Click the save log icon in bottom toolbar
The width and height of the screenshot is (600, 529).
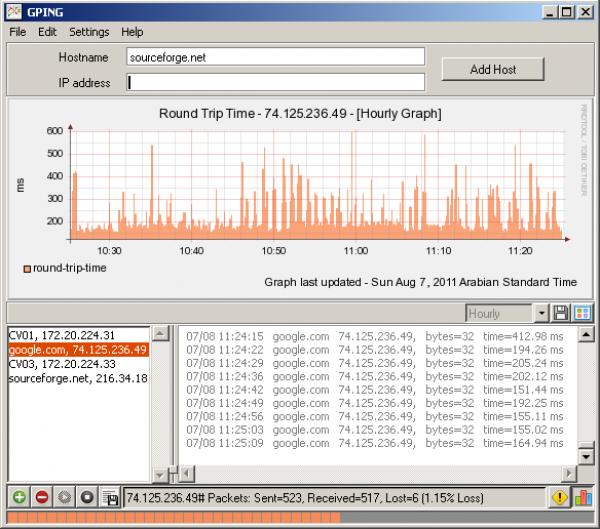(x=110, y=497)
